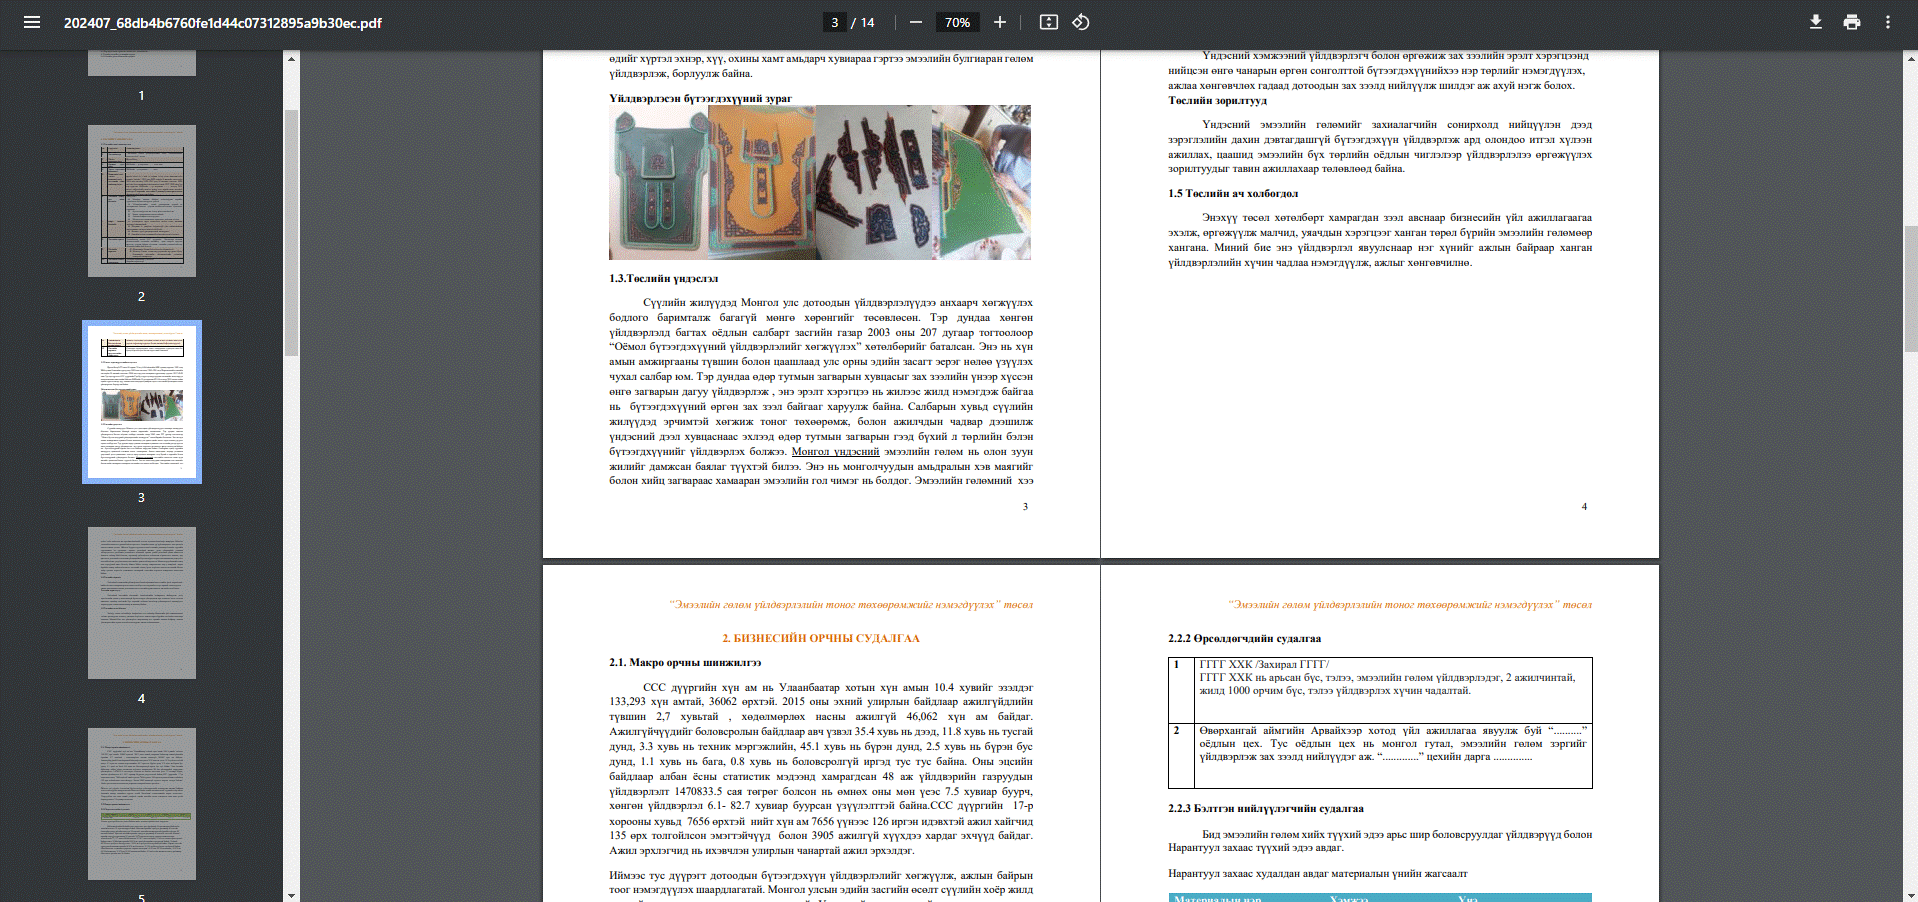Click the total page count '14'

click(867, 22)
